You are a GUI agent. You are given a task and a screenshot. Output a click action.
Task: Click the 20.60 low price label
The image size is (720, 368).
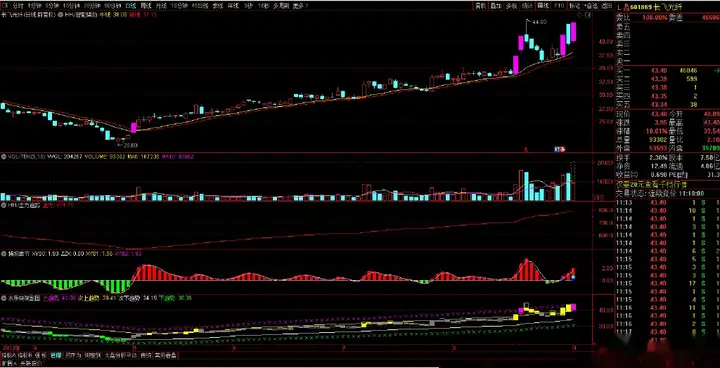tap(130, 145)
